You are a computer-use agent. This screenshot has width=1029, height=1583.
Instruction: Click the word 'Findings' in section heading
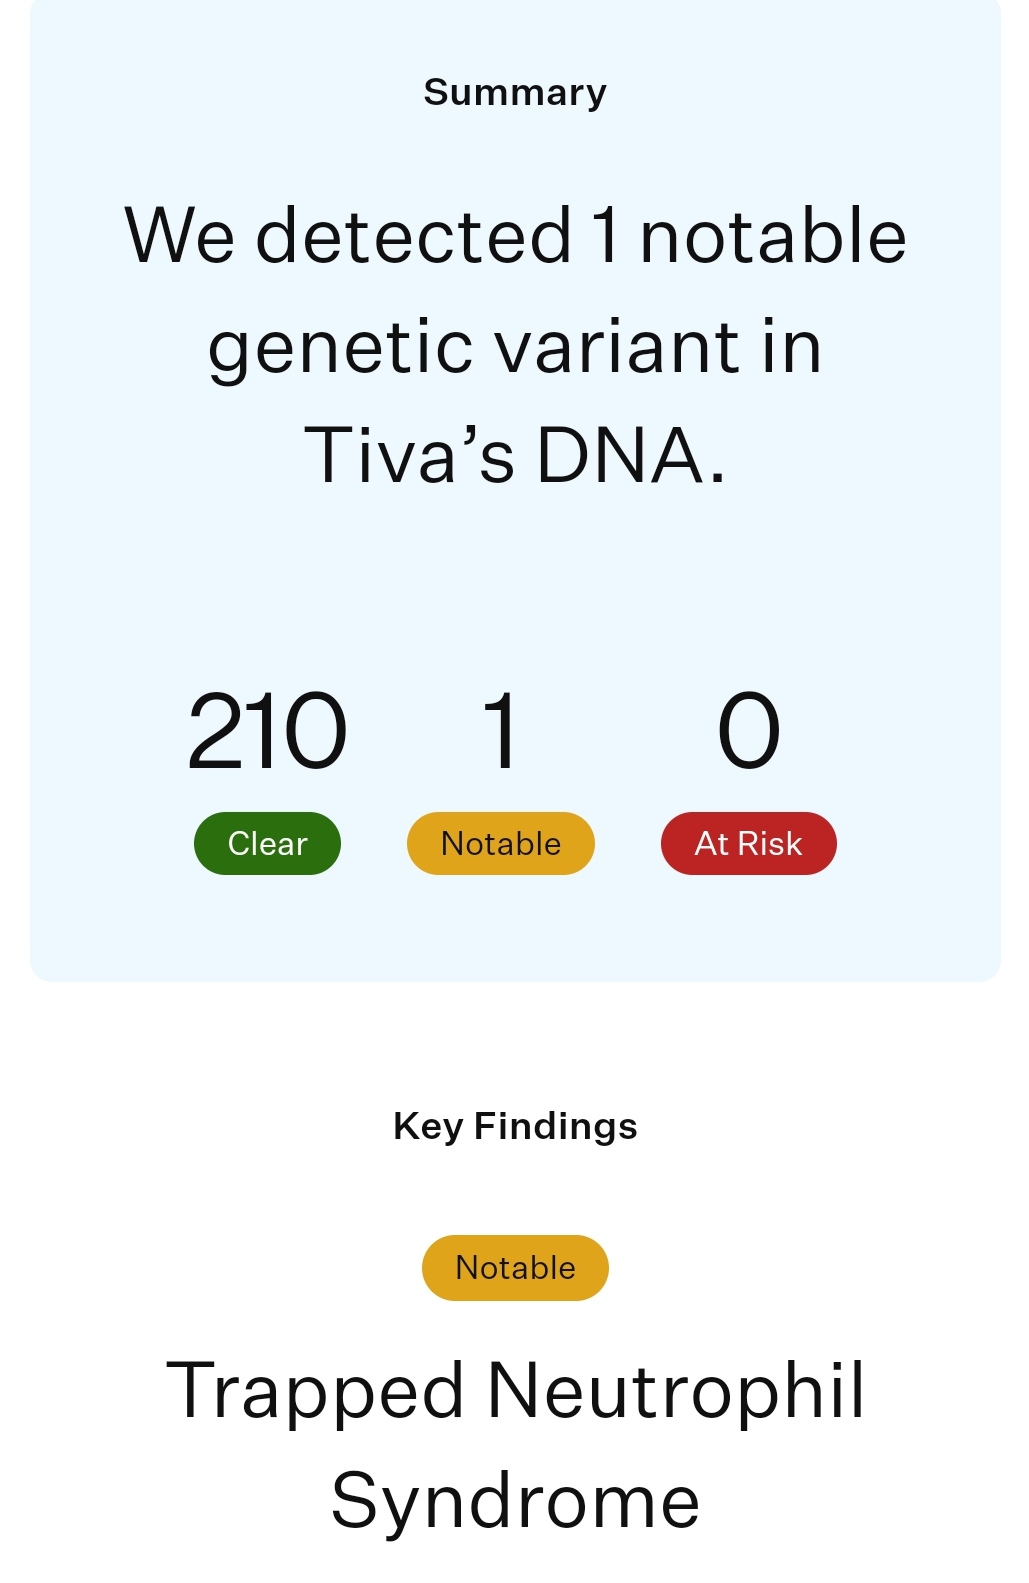[x=556, y=1126]
